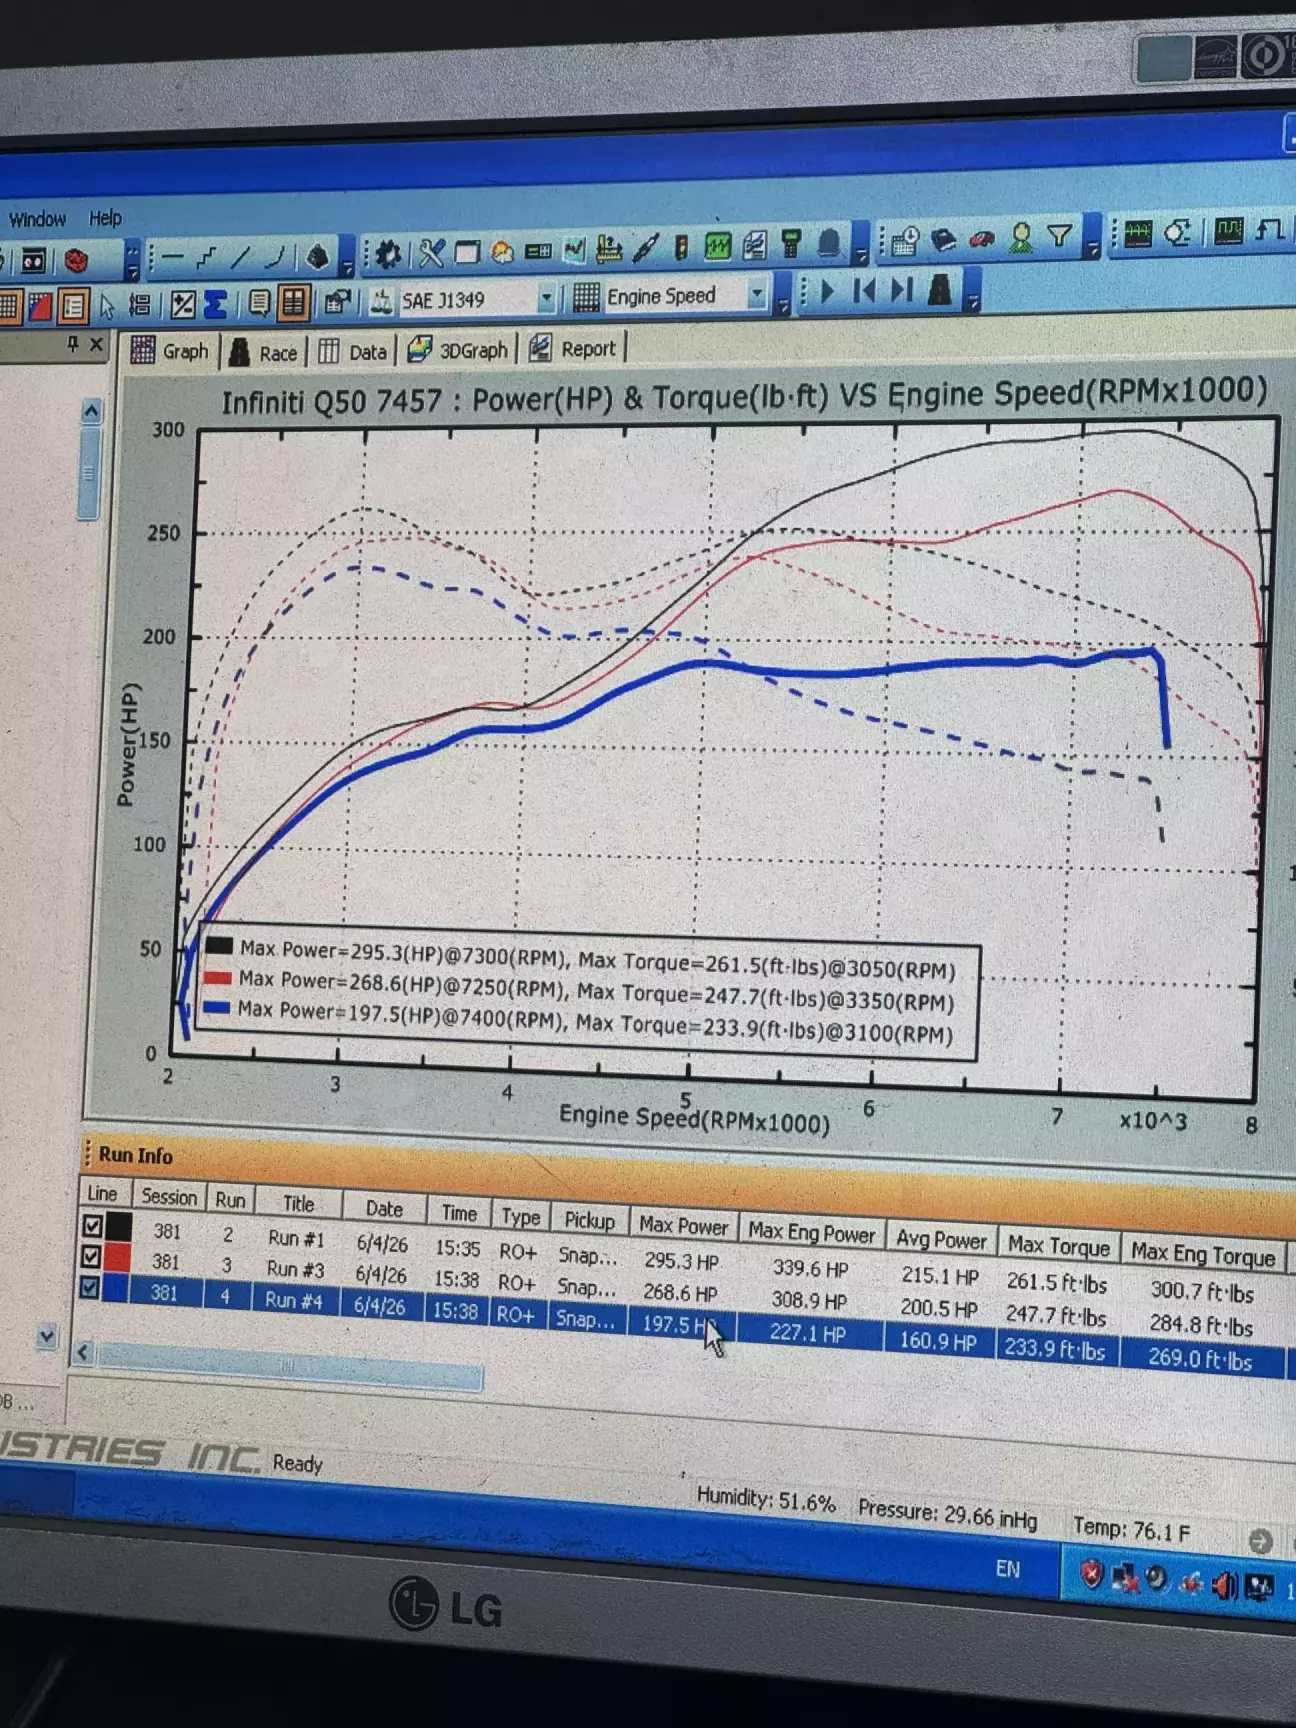
Task: Sort the table by the Max Torque column
Action: [x=1058, y=1246]
